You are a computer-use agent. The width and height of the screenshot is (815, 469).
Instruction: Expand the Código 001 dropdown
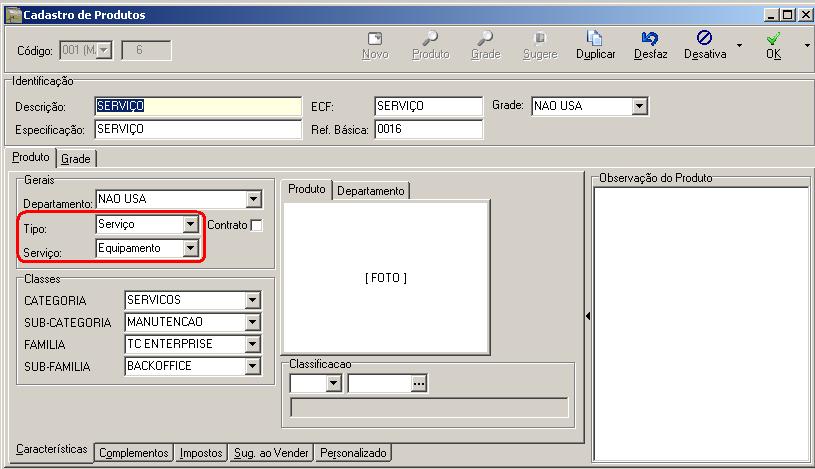(x=104, y=50)
